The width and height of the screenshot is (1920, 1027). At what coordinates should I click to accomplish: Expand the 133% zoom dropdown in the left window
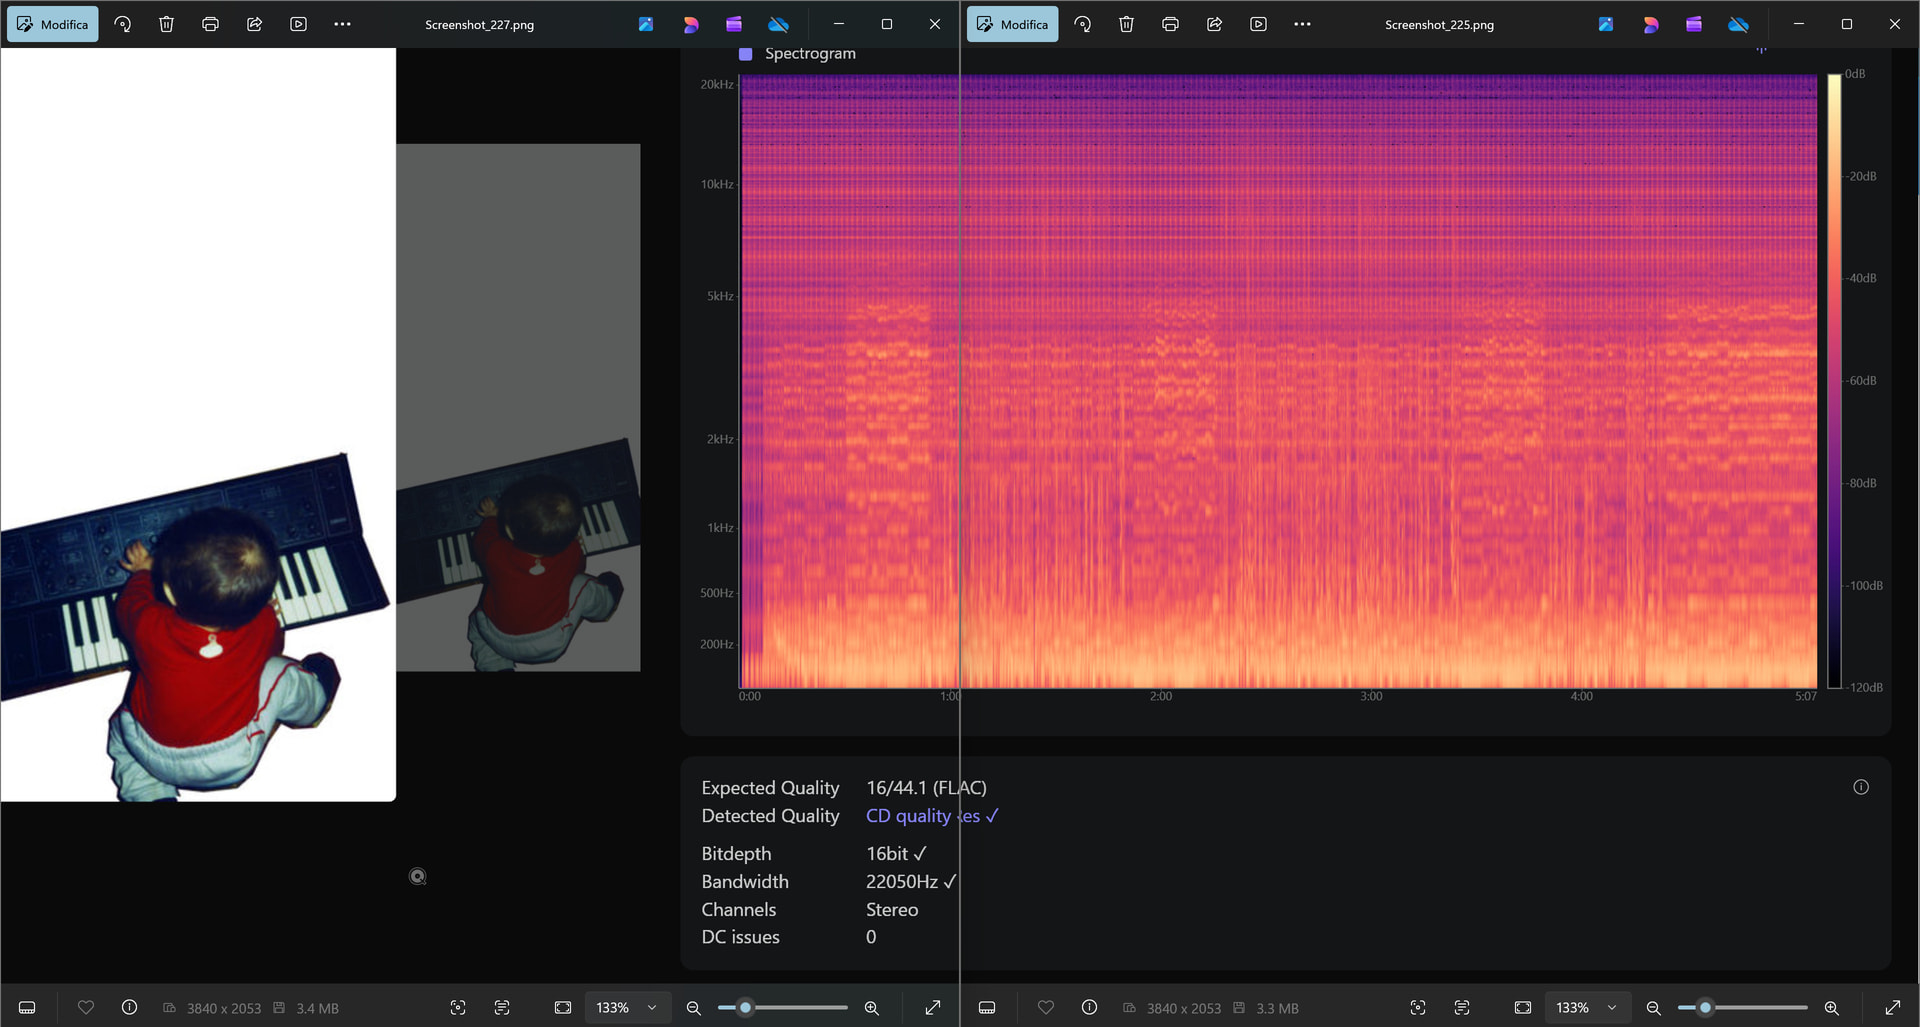[627, 1008]
